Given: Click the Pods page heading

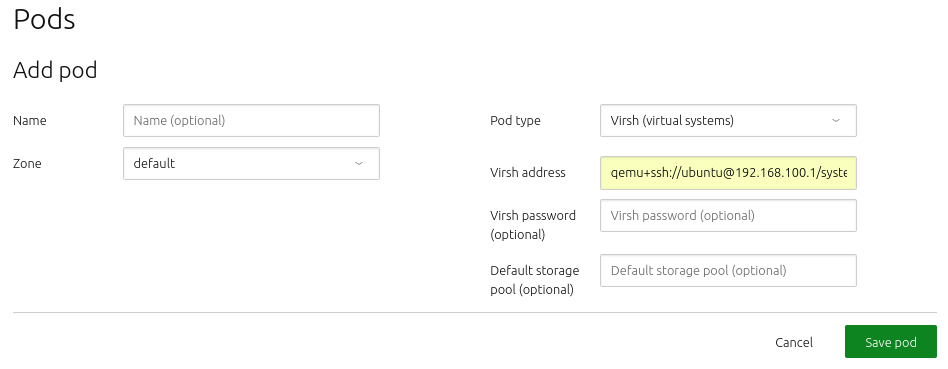Looking at the screenshot, I should coord(44,19).
